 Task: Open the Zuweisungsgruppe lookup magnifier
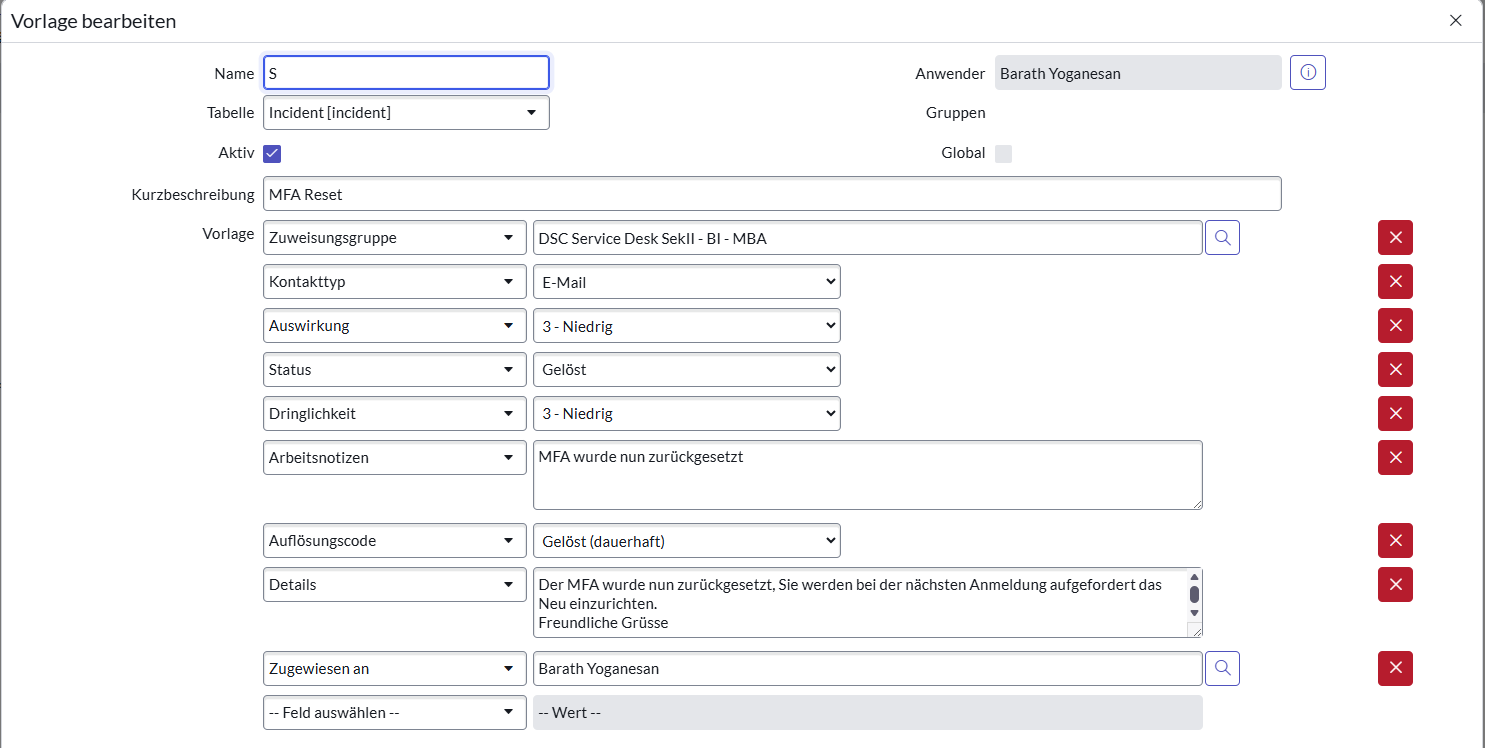coord(1222,237)
